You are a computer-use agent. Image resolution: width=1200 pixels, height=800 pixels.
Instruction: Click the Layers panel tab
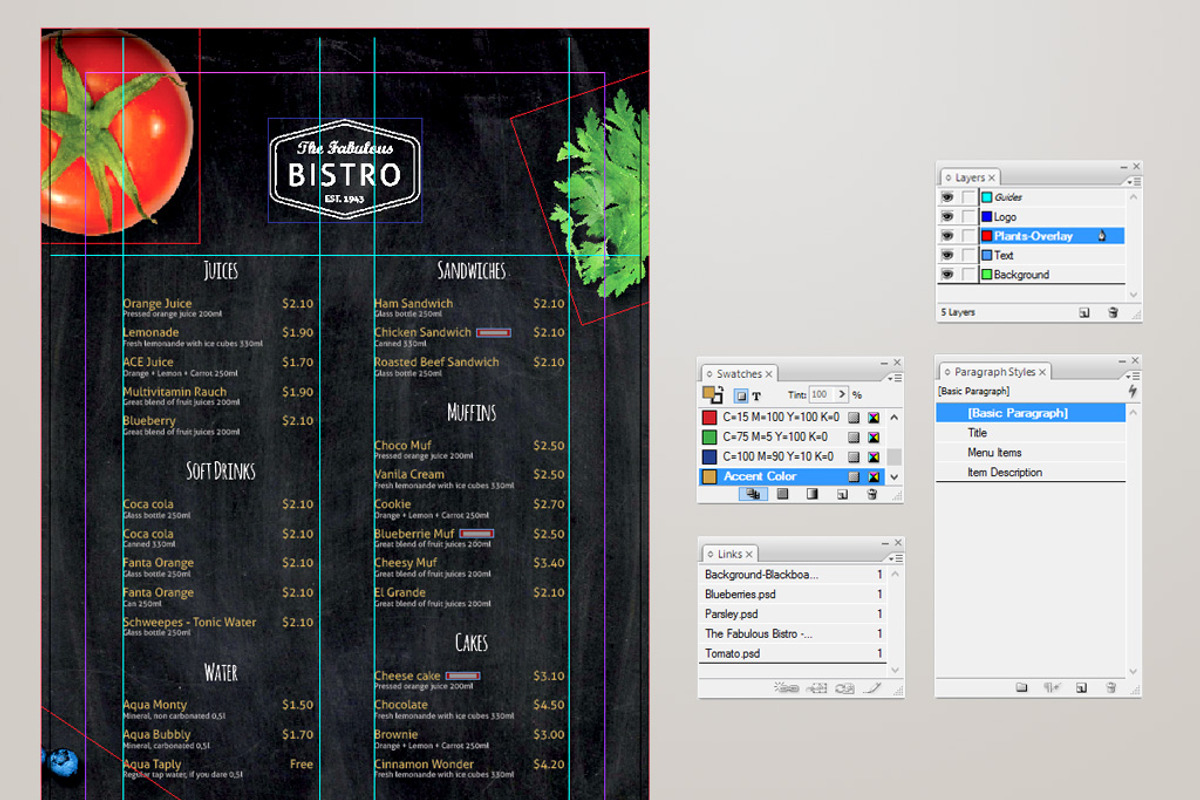tap(969, 178)
